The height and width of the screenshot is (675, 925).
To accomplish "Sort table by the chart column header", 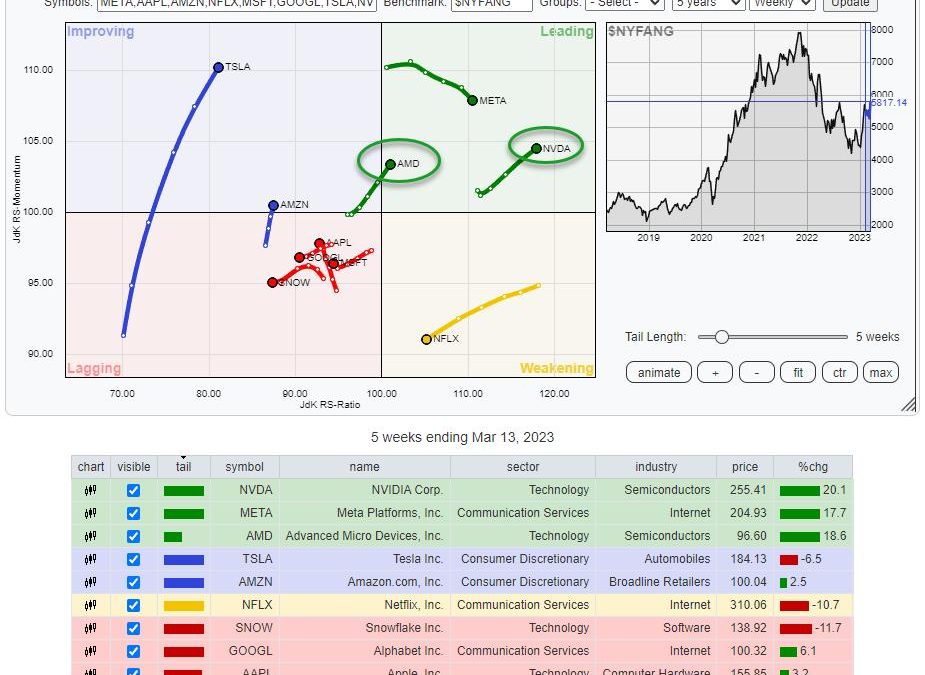I will pyautogui.click(x=91, y=467).
